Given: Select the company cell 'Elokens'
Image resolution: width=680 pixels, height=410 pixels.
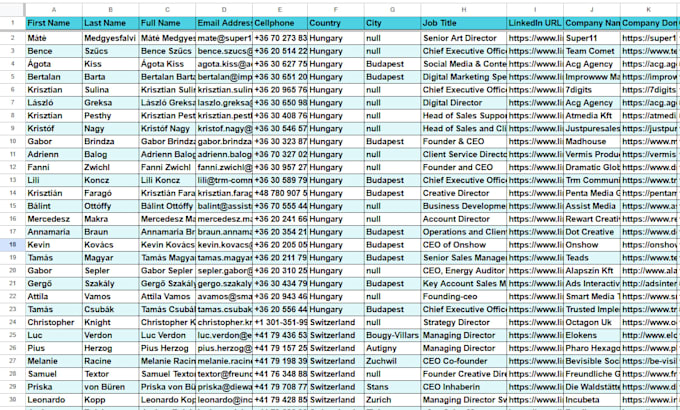Looking at the screenshot, I should [592, 335].
